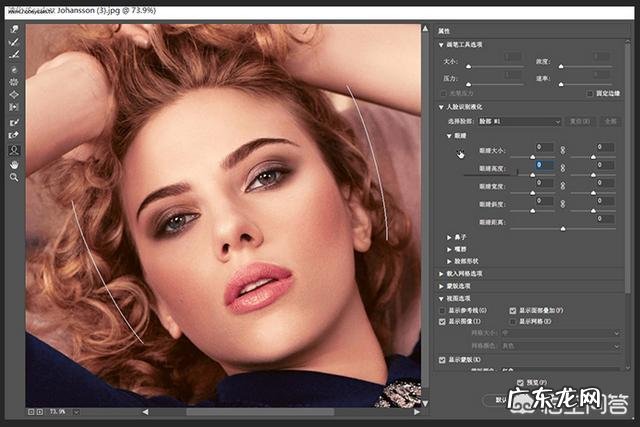
Task: Select the Zoom magnifier tool
Action: pyautogui.click(x=15, y=177)
